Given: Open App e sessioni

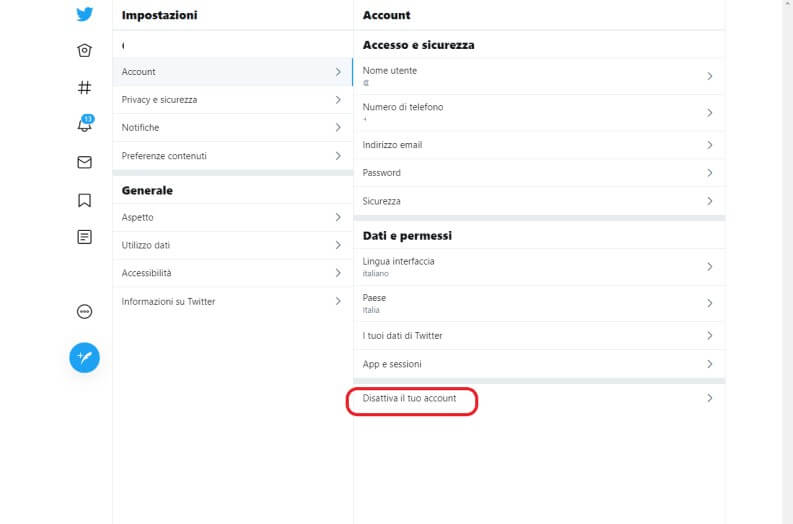Looking at the screenshot, I should (x=540, y=364).
